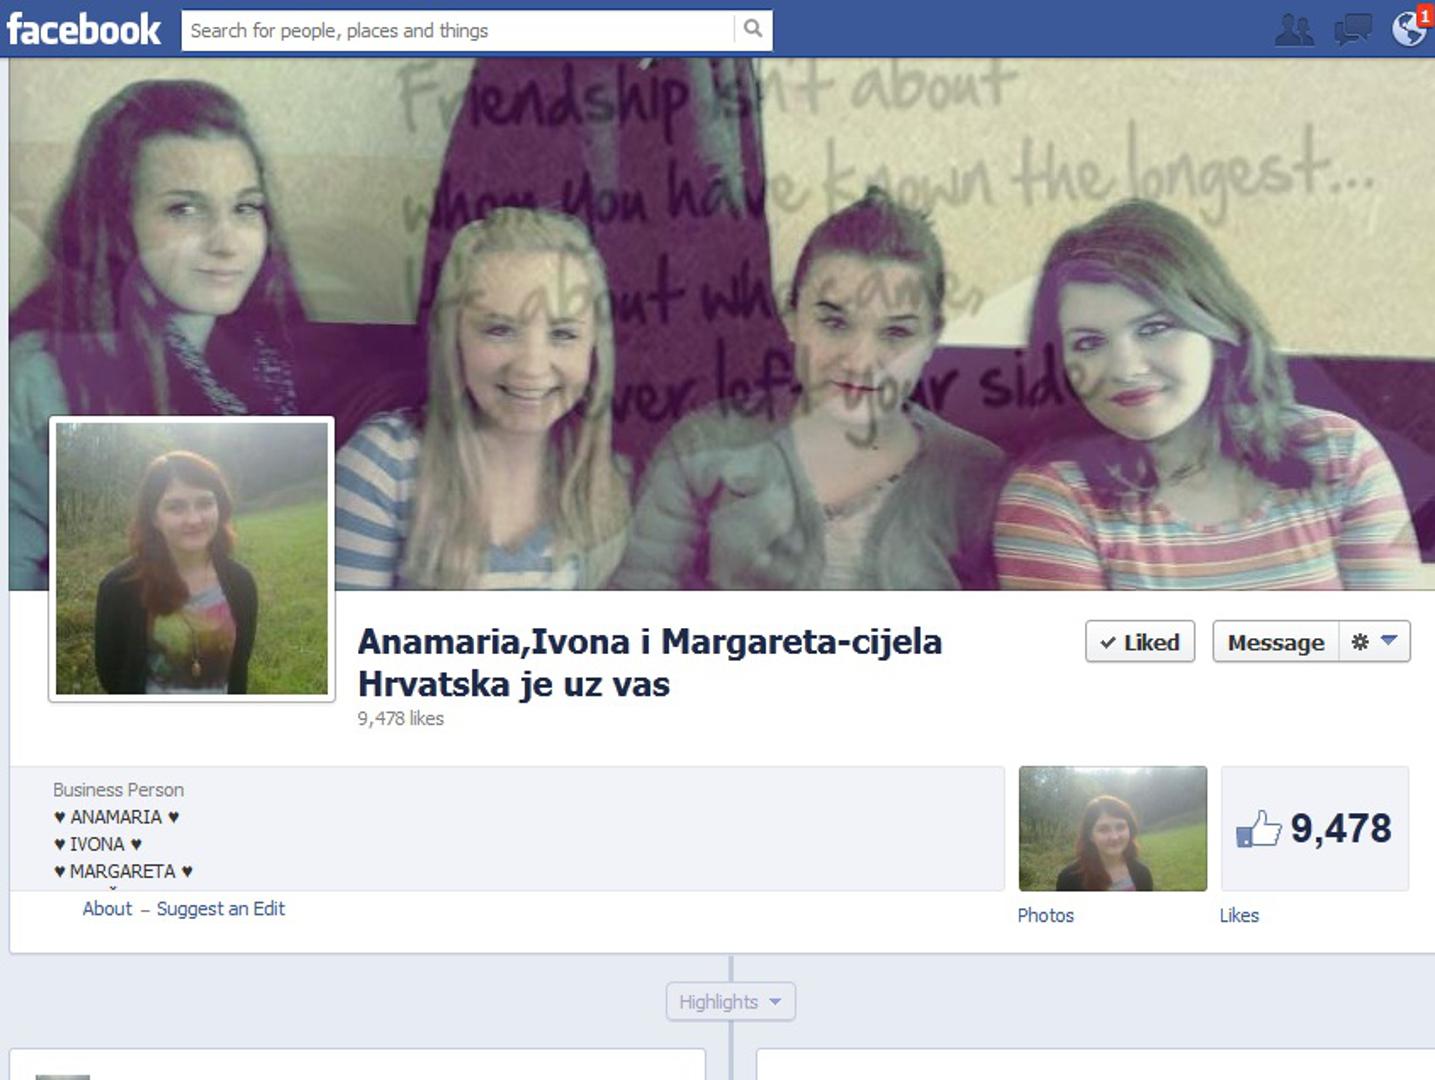The height and width of the screenshot is (1080, 1435).
Task: Select the Photos label
Action: pyautogui.click(x=1045, y=915)
